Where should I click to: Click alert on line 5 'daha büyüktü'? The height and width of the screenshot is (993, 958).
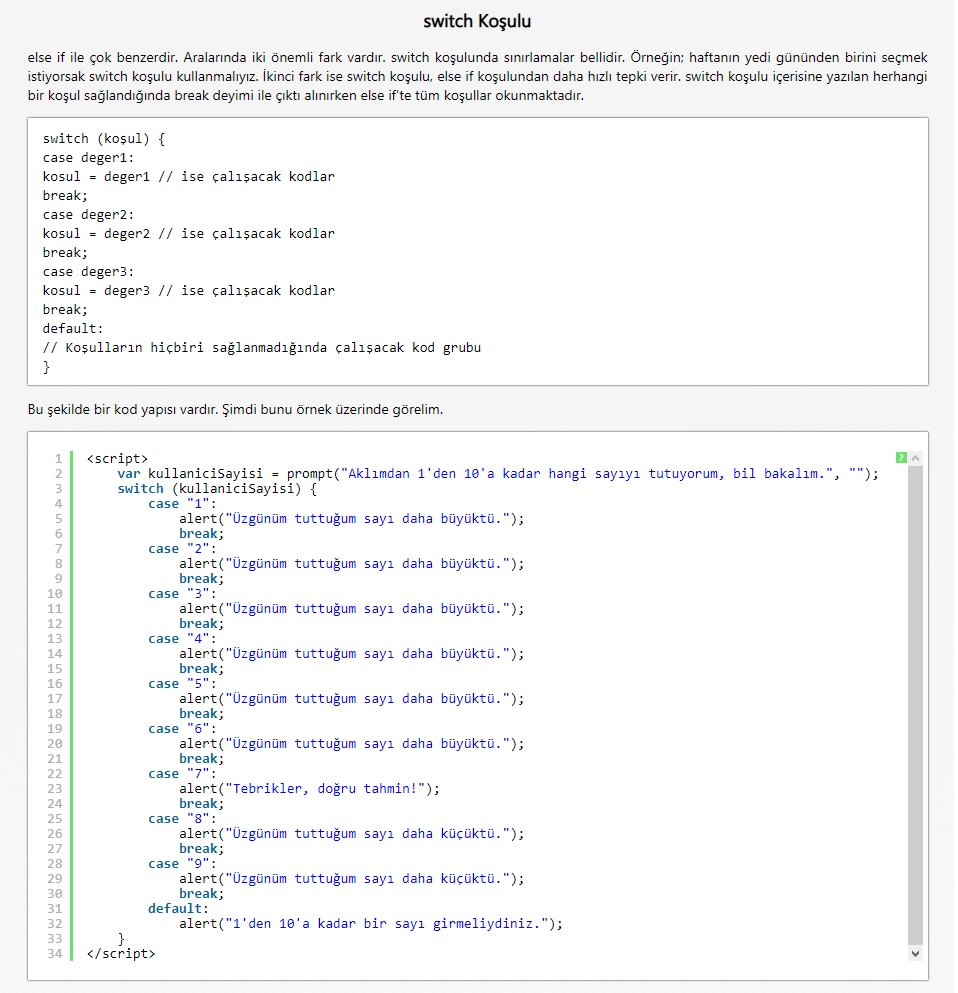pyautogui.click(x=351, y=519)
